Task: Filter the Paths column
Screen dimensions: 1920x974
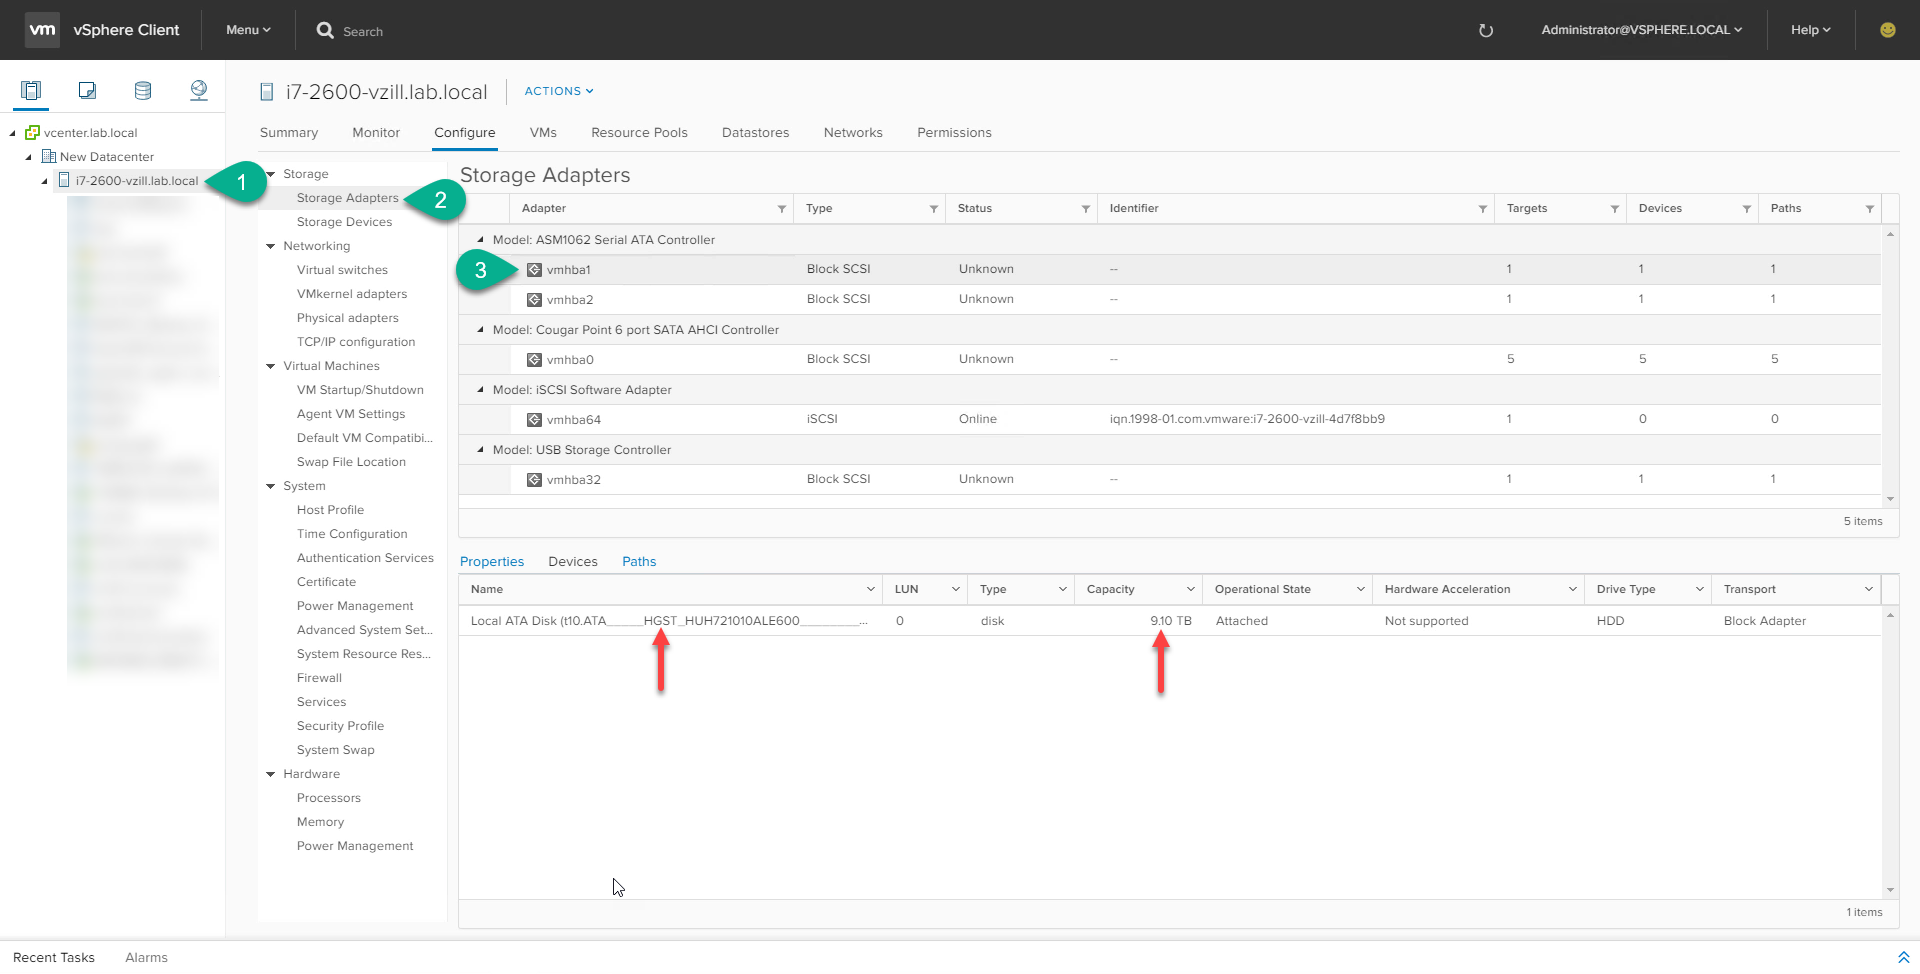Action: (x=1870, y=209)
